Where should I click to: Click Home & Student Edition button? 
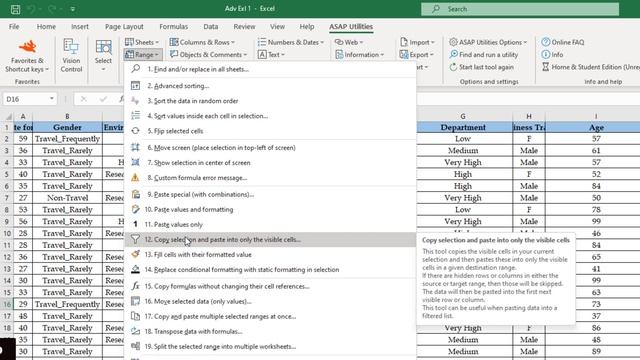click(591, 67)
